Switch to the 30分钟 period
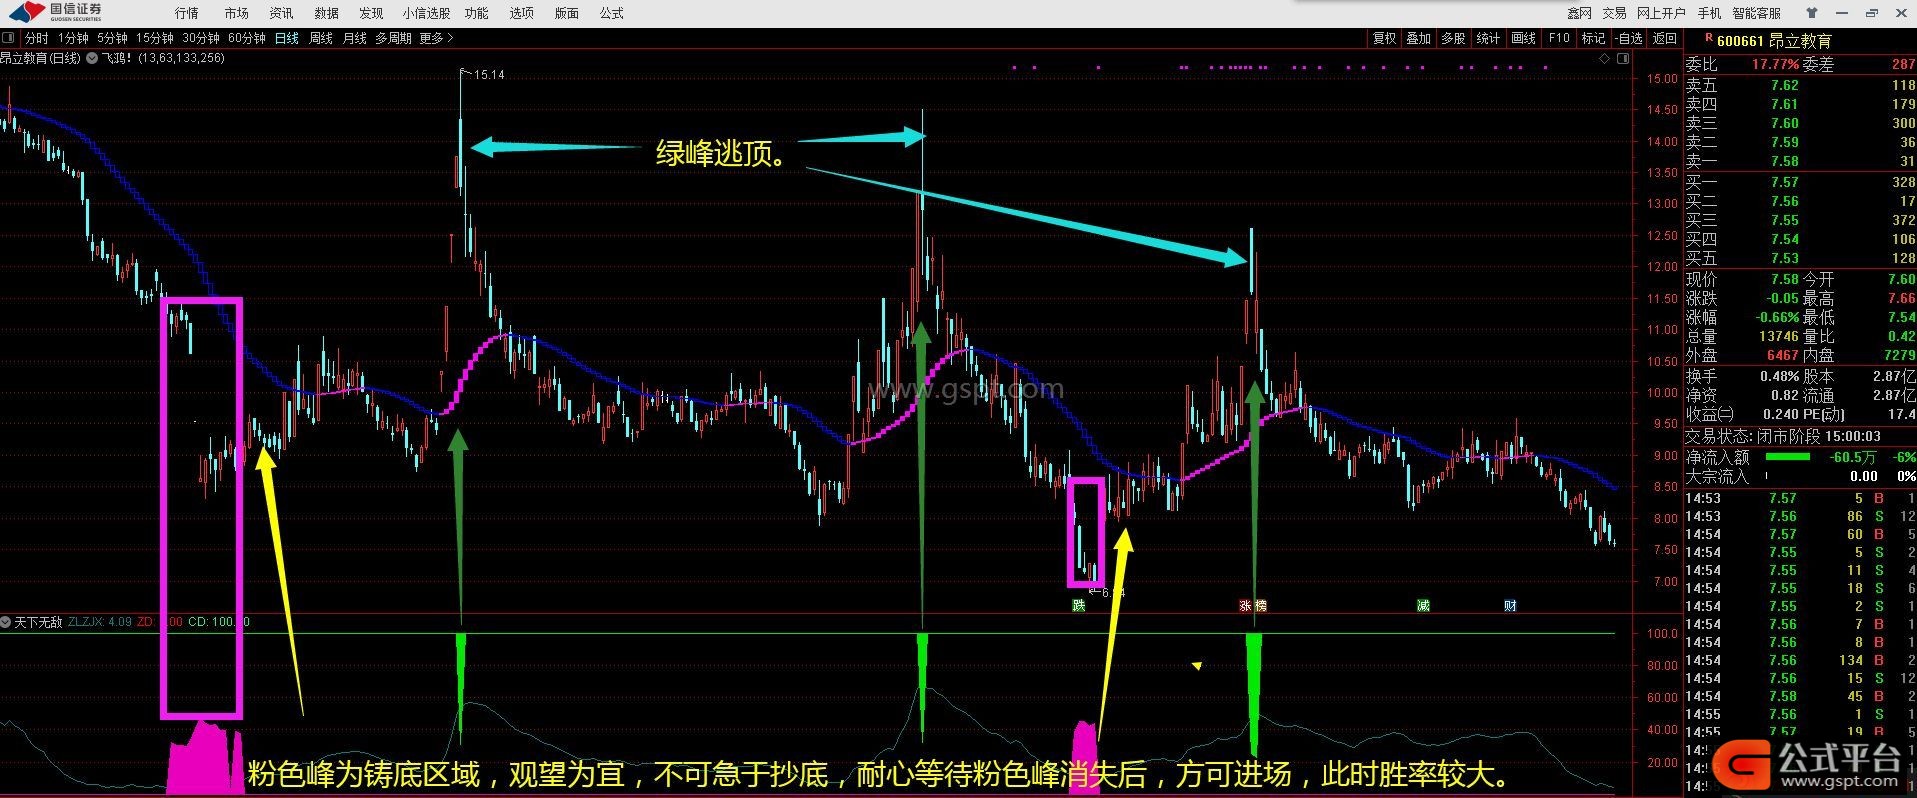 [x=201, y=38]
